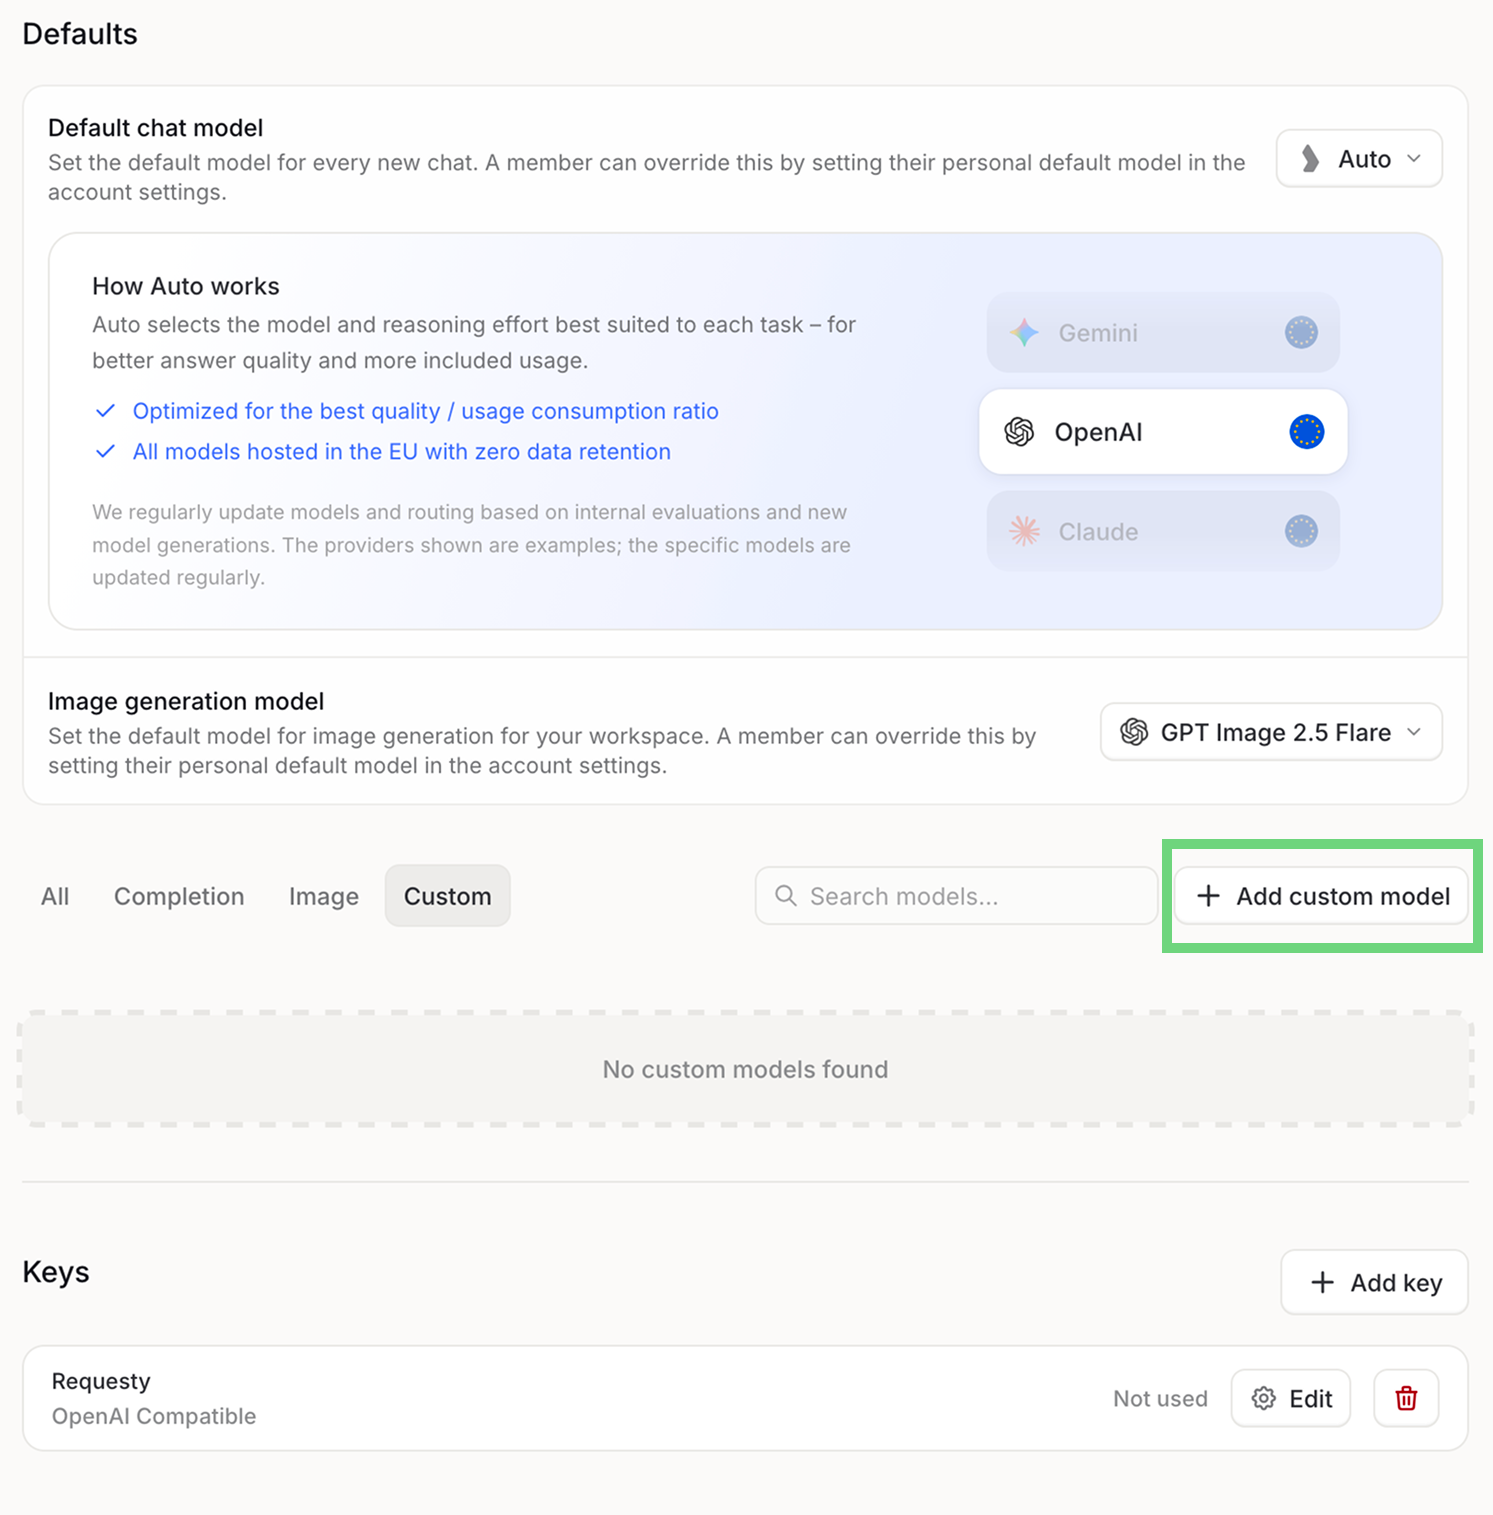Click the 'Not used' status text
Image resolution: width=1493 pixels, height=1515 pixels.
pyautogui.click(x=1160, y=1398)
